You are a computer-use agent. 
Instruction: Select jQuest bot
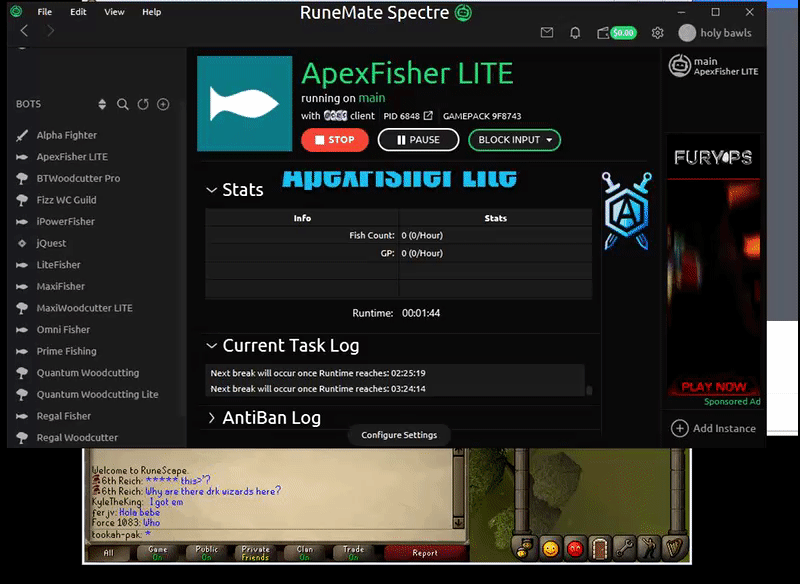(x=51, y=243)
